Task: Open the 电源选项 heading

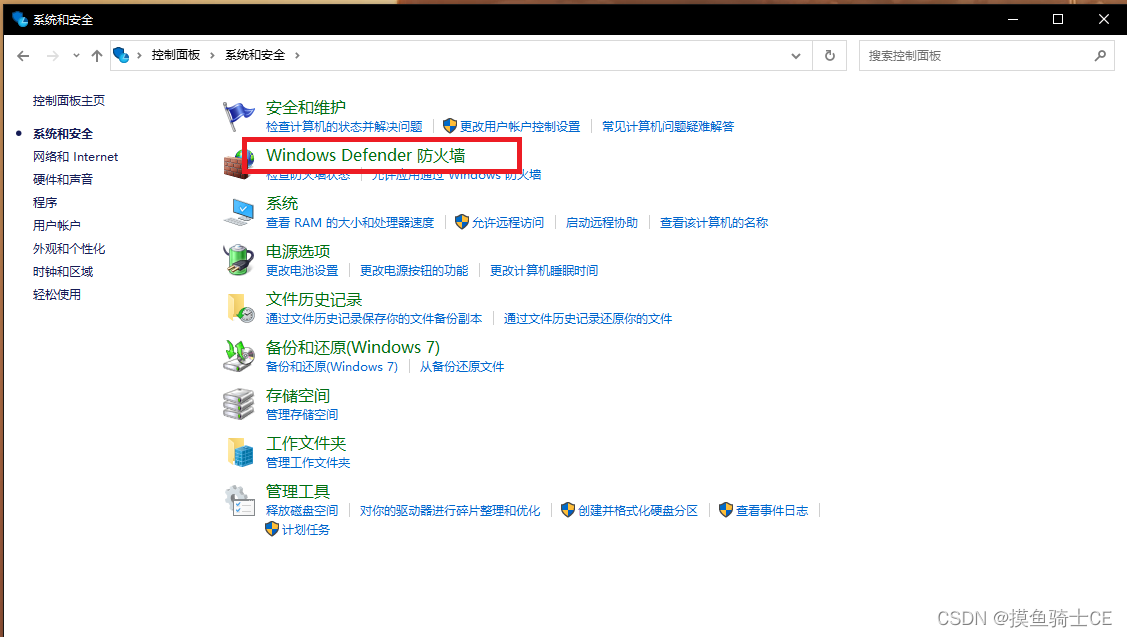Action: pos(298,252)
